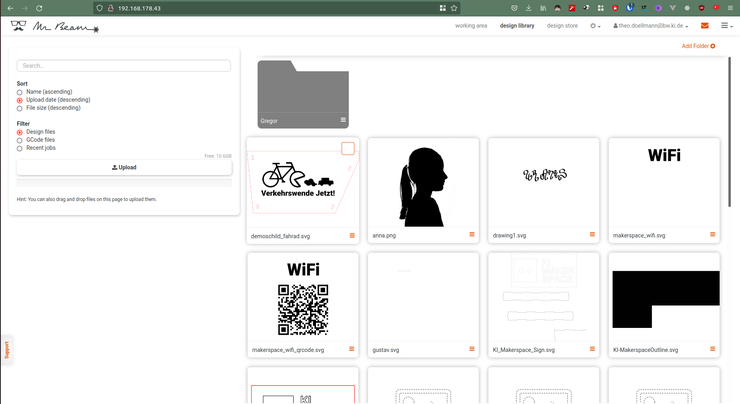Click the grid extensions icon in address bar

click(443, 8)
